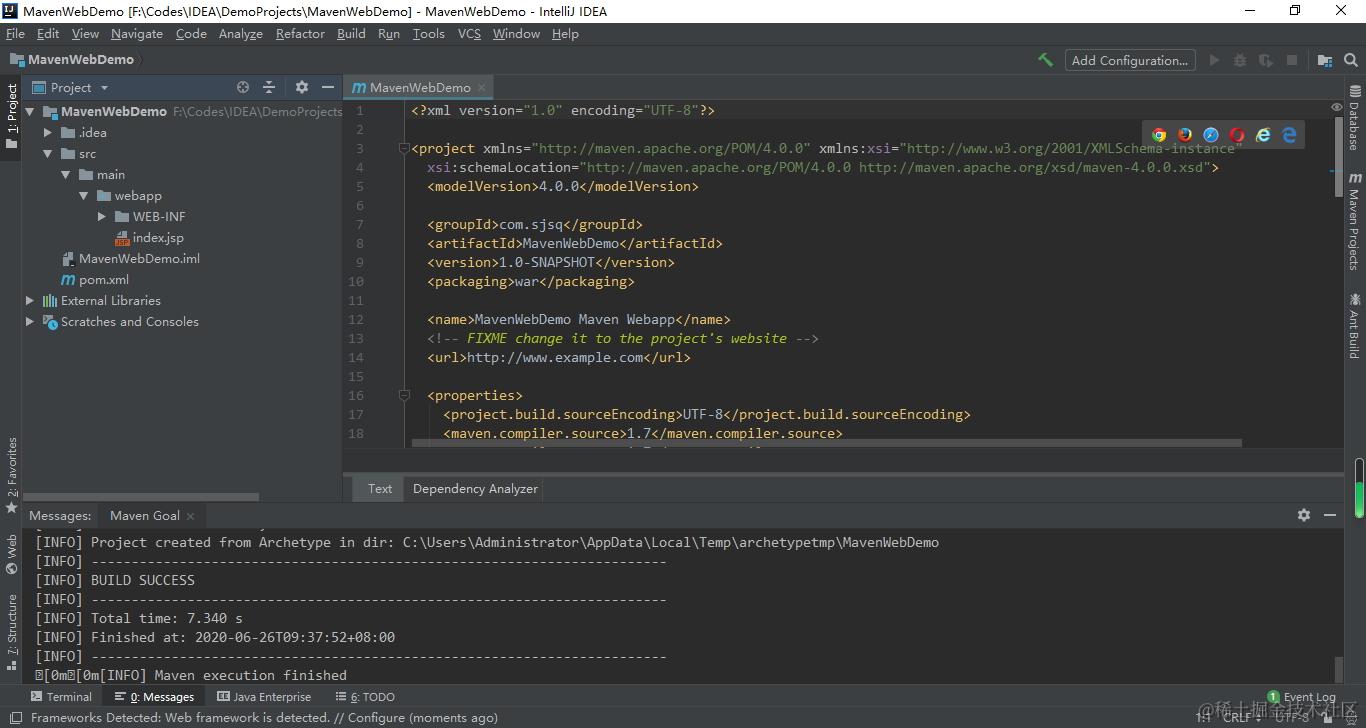The height and width of the screenshot is (728, 1366).
Task: Toggle the Web tool window button
Action: (11, 553)
